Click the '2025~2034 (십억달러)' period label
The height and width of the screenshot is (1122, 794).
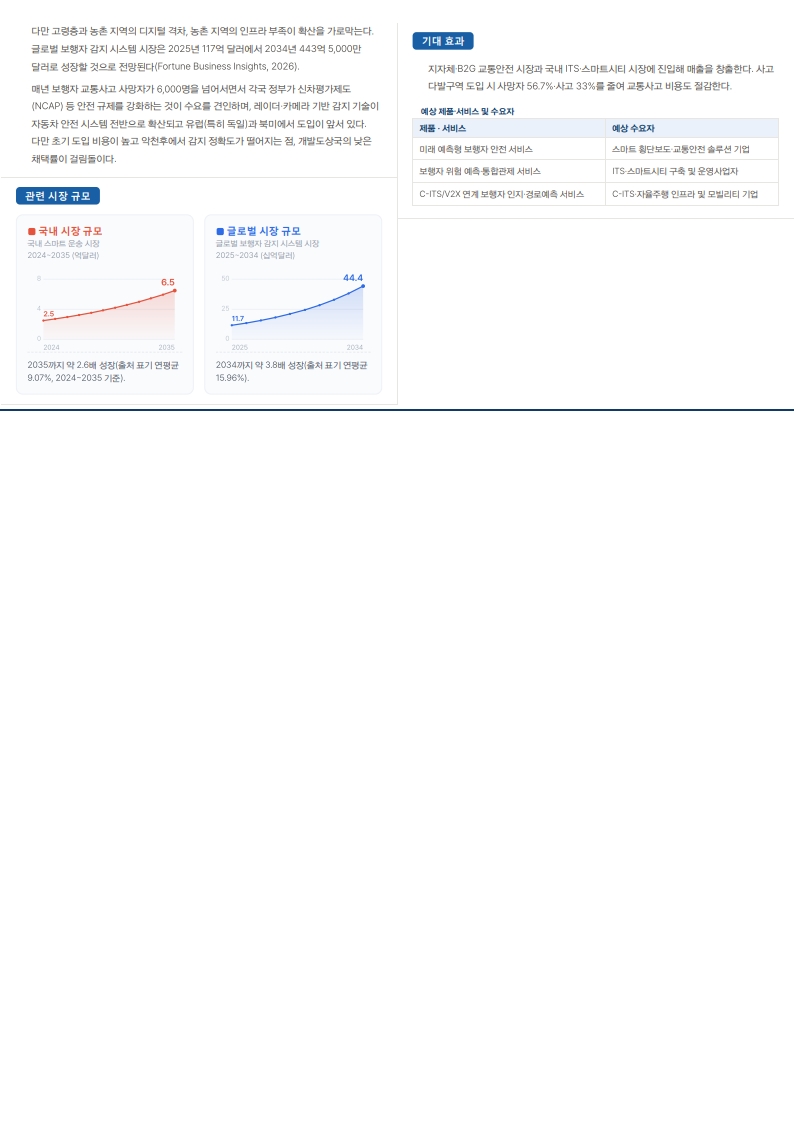pyautogui.click(x=255, y=255)
